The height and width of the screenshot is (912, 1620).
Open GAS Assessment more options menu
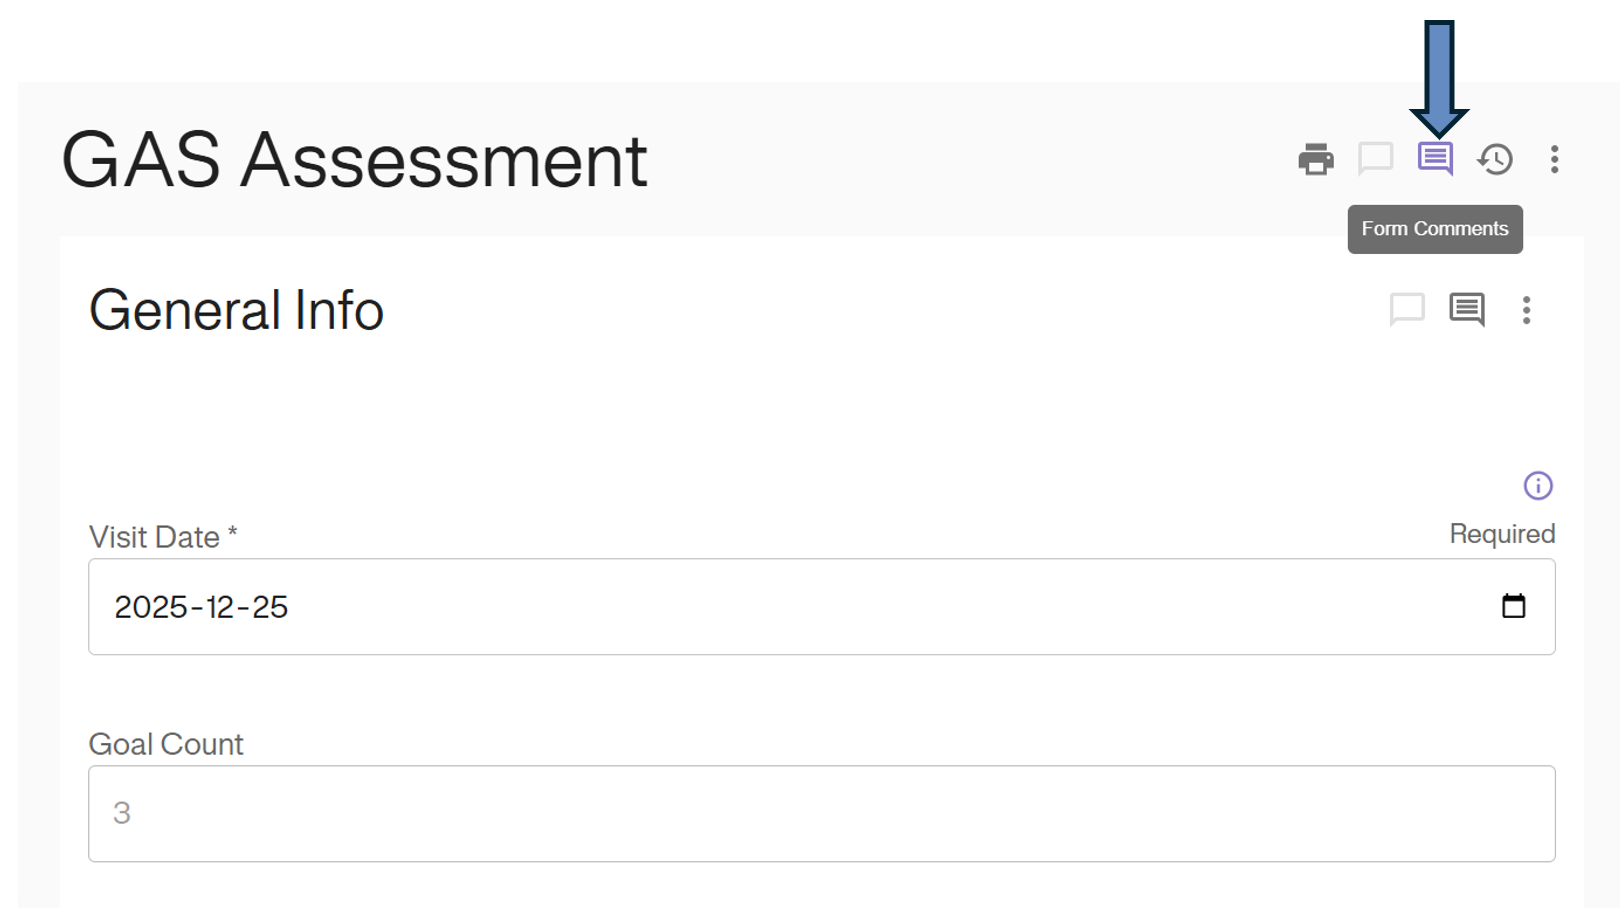coord(1554,159)
